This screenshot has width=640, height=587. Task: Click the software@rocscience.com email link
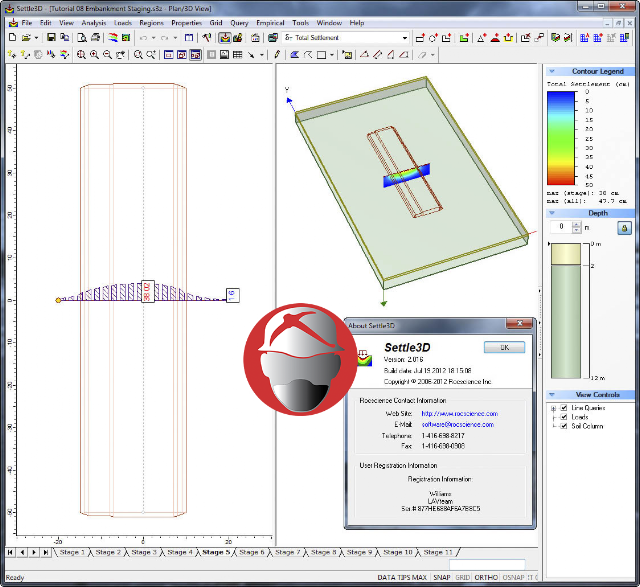tap(458, 425)
